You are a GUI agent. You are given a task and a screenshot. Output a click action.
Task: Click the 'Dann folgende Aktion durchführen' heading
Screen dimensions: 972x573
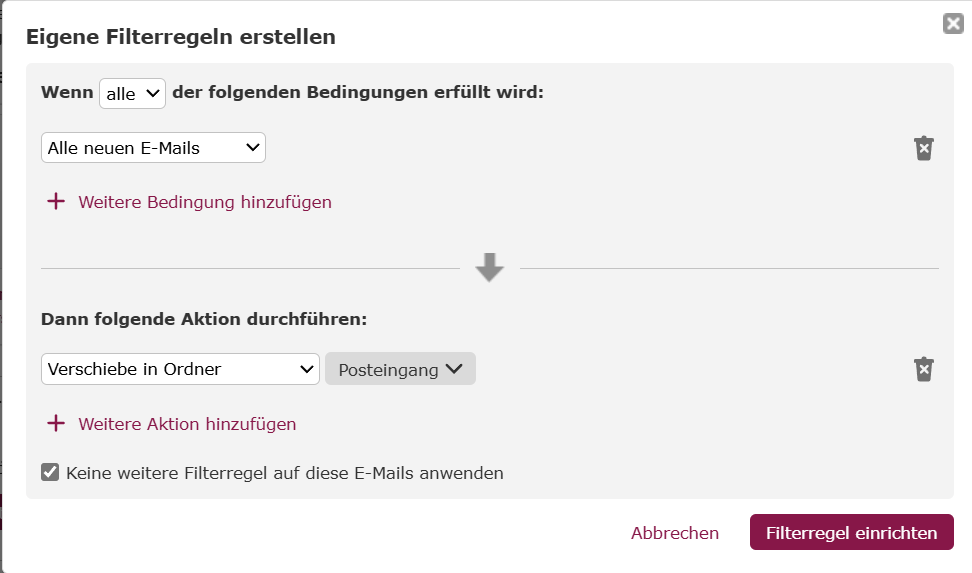click(x=204, y=320)
